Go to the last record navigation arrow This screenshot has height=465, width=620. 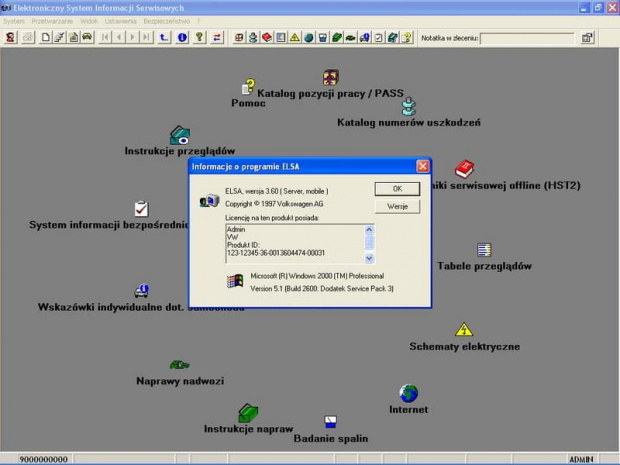pos(146,38)
